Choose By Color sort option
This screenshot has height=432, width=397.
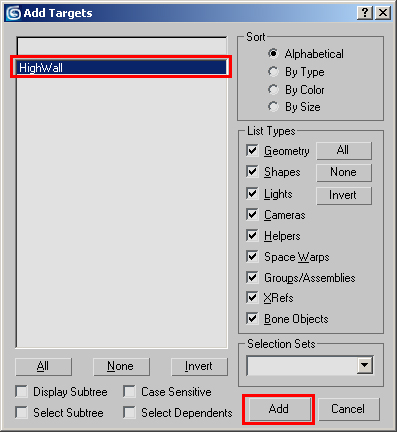coord(273,89)
